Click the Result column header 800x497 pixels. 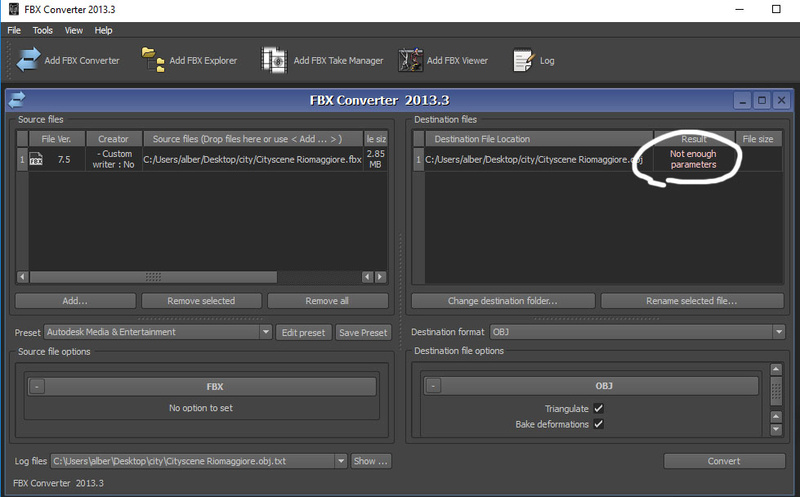point(694,139)
